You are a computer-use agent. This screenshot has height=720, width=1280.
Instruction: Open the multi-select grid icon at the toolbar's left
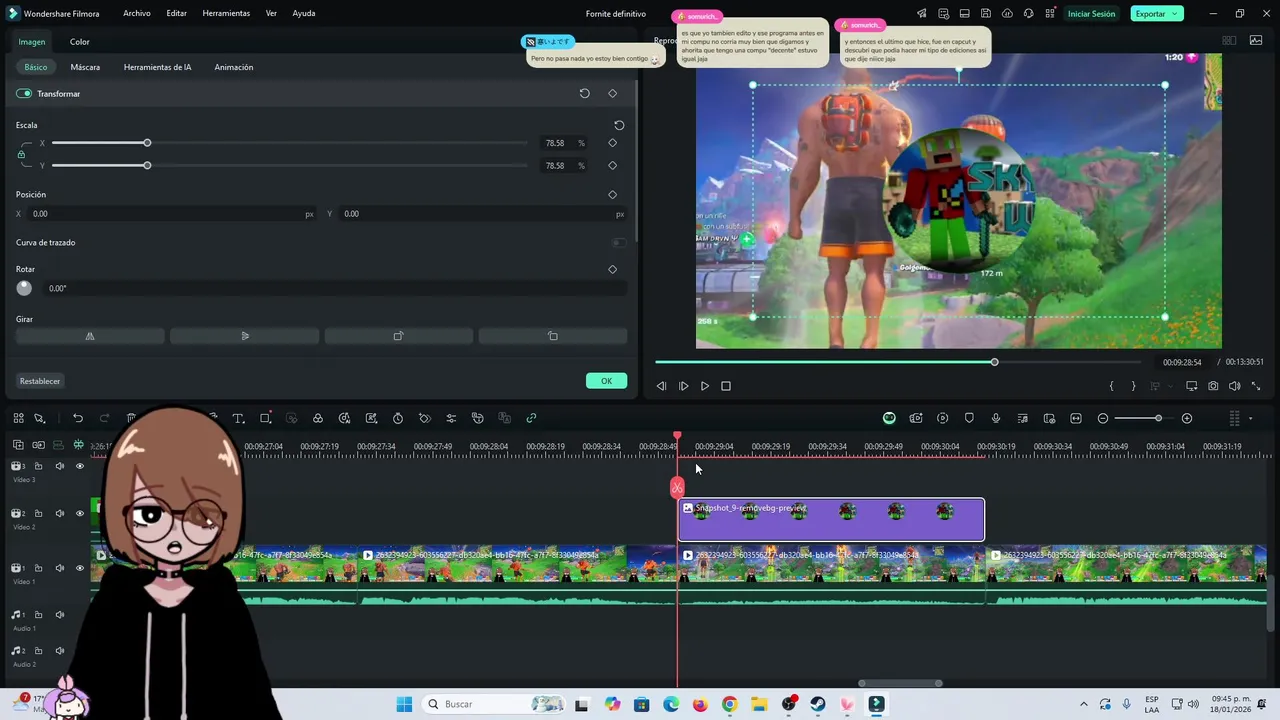18,418
